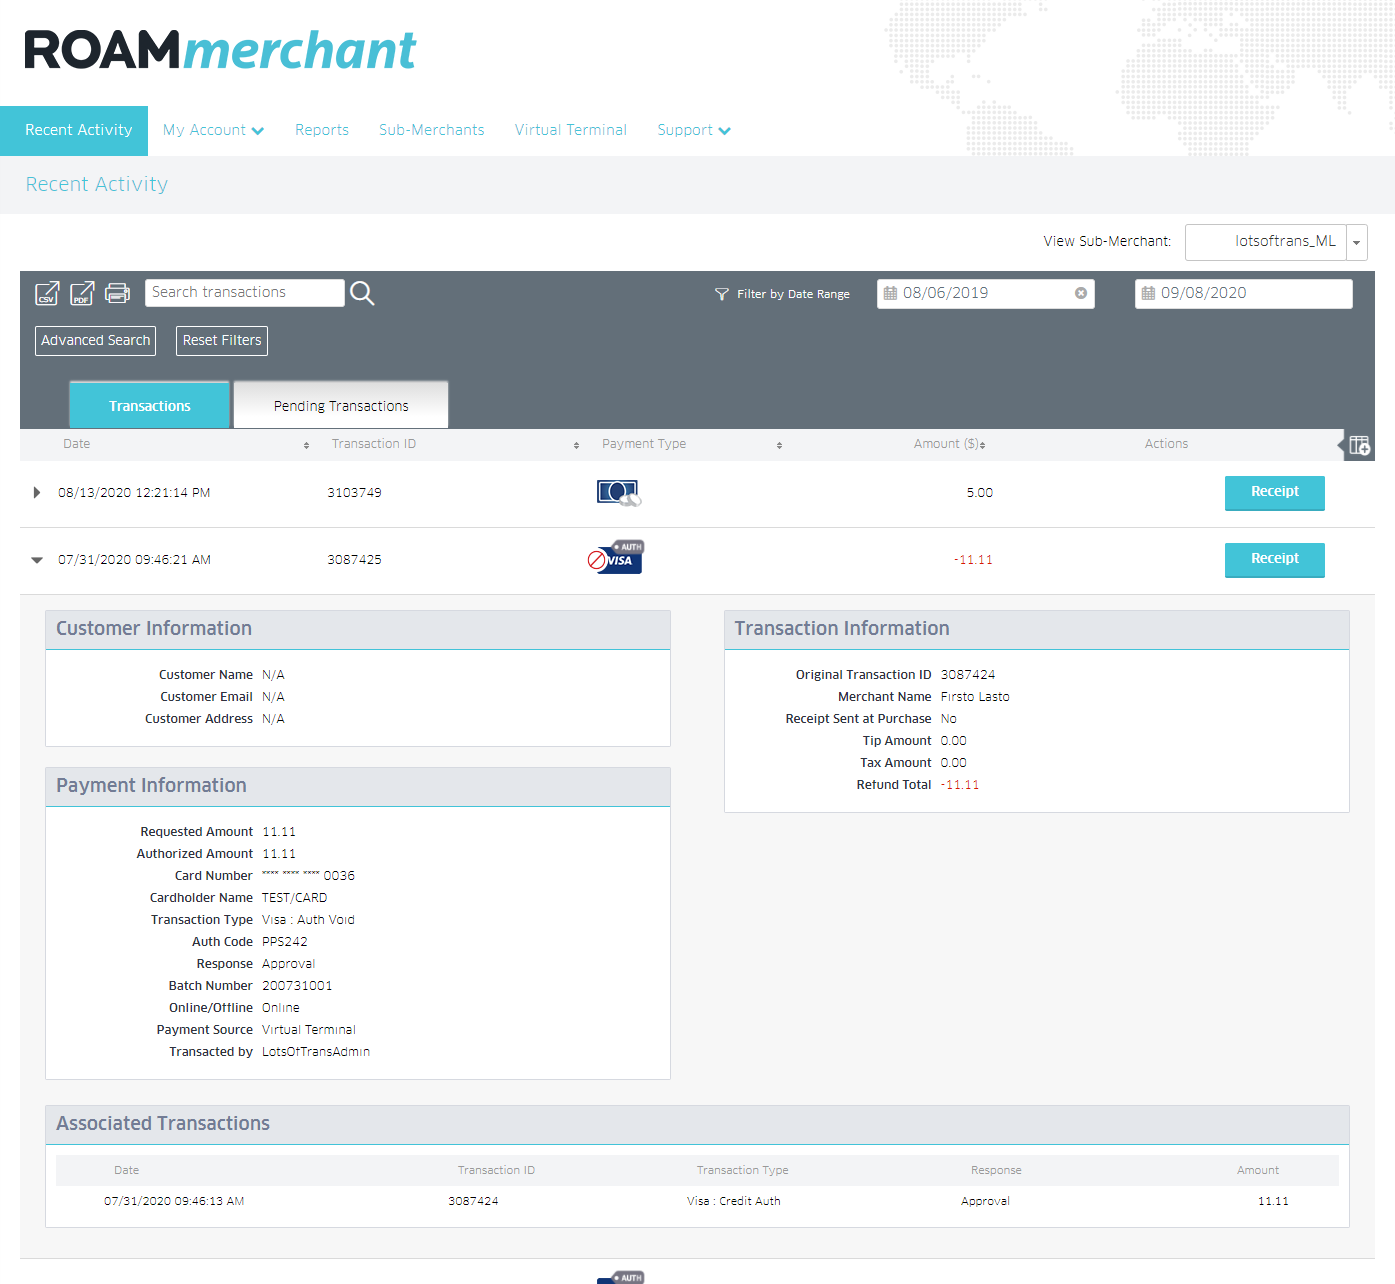The image size is (1395, 1284).
Task: Click the calendar icon beside 08/06/2019
Action: point(890,293)
